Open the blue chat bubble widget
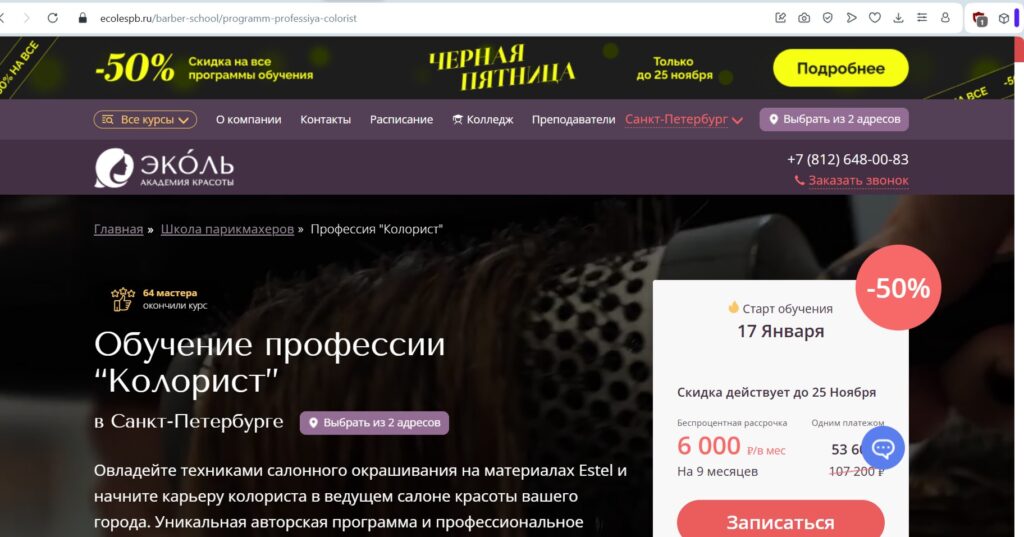 tap(883, 448)
